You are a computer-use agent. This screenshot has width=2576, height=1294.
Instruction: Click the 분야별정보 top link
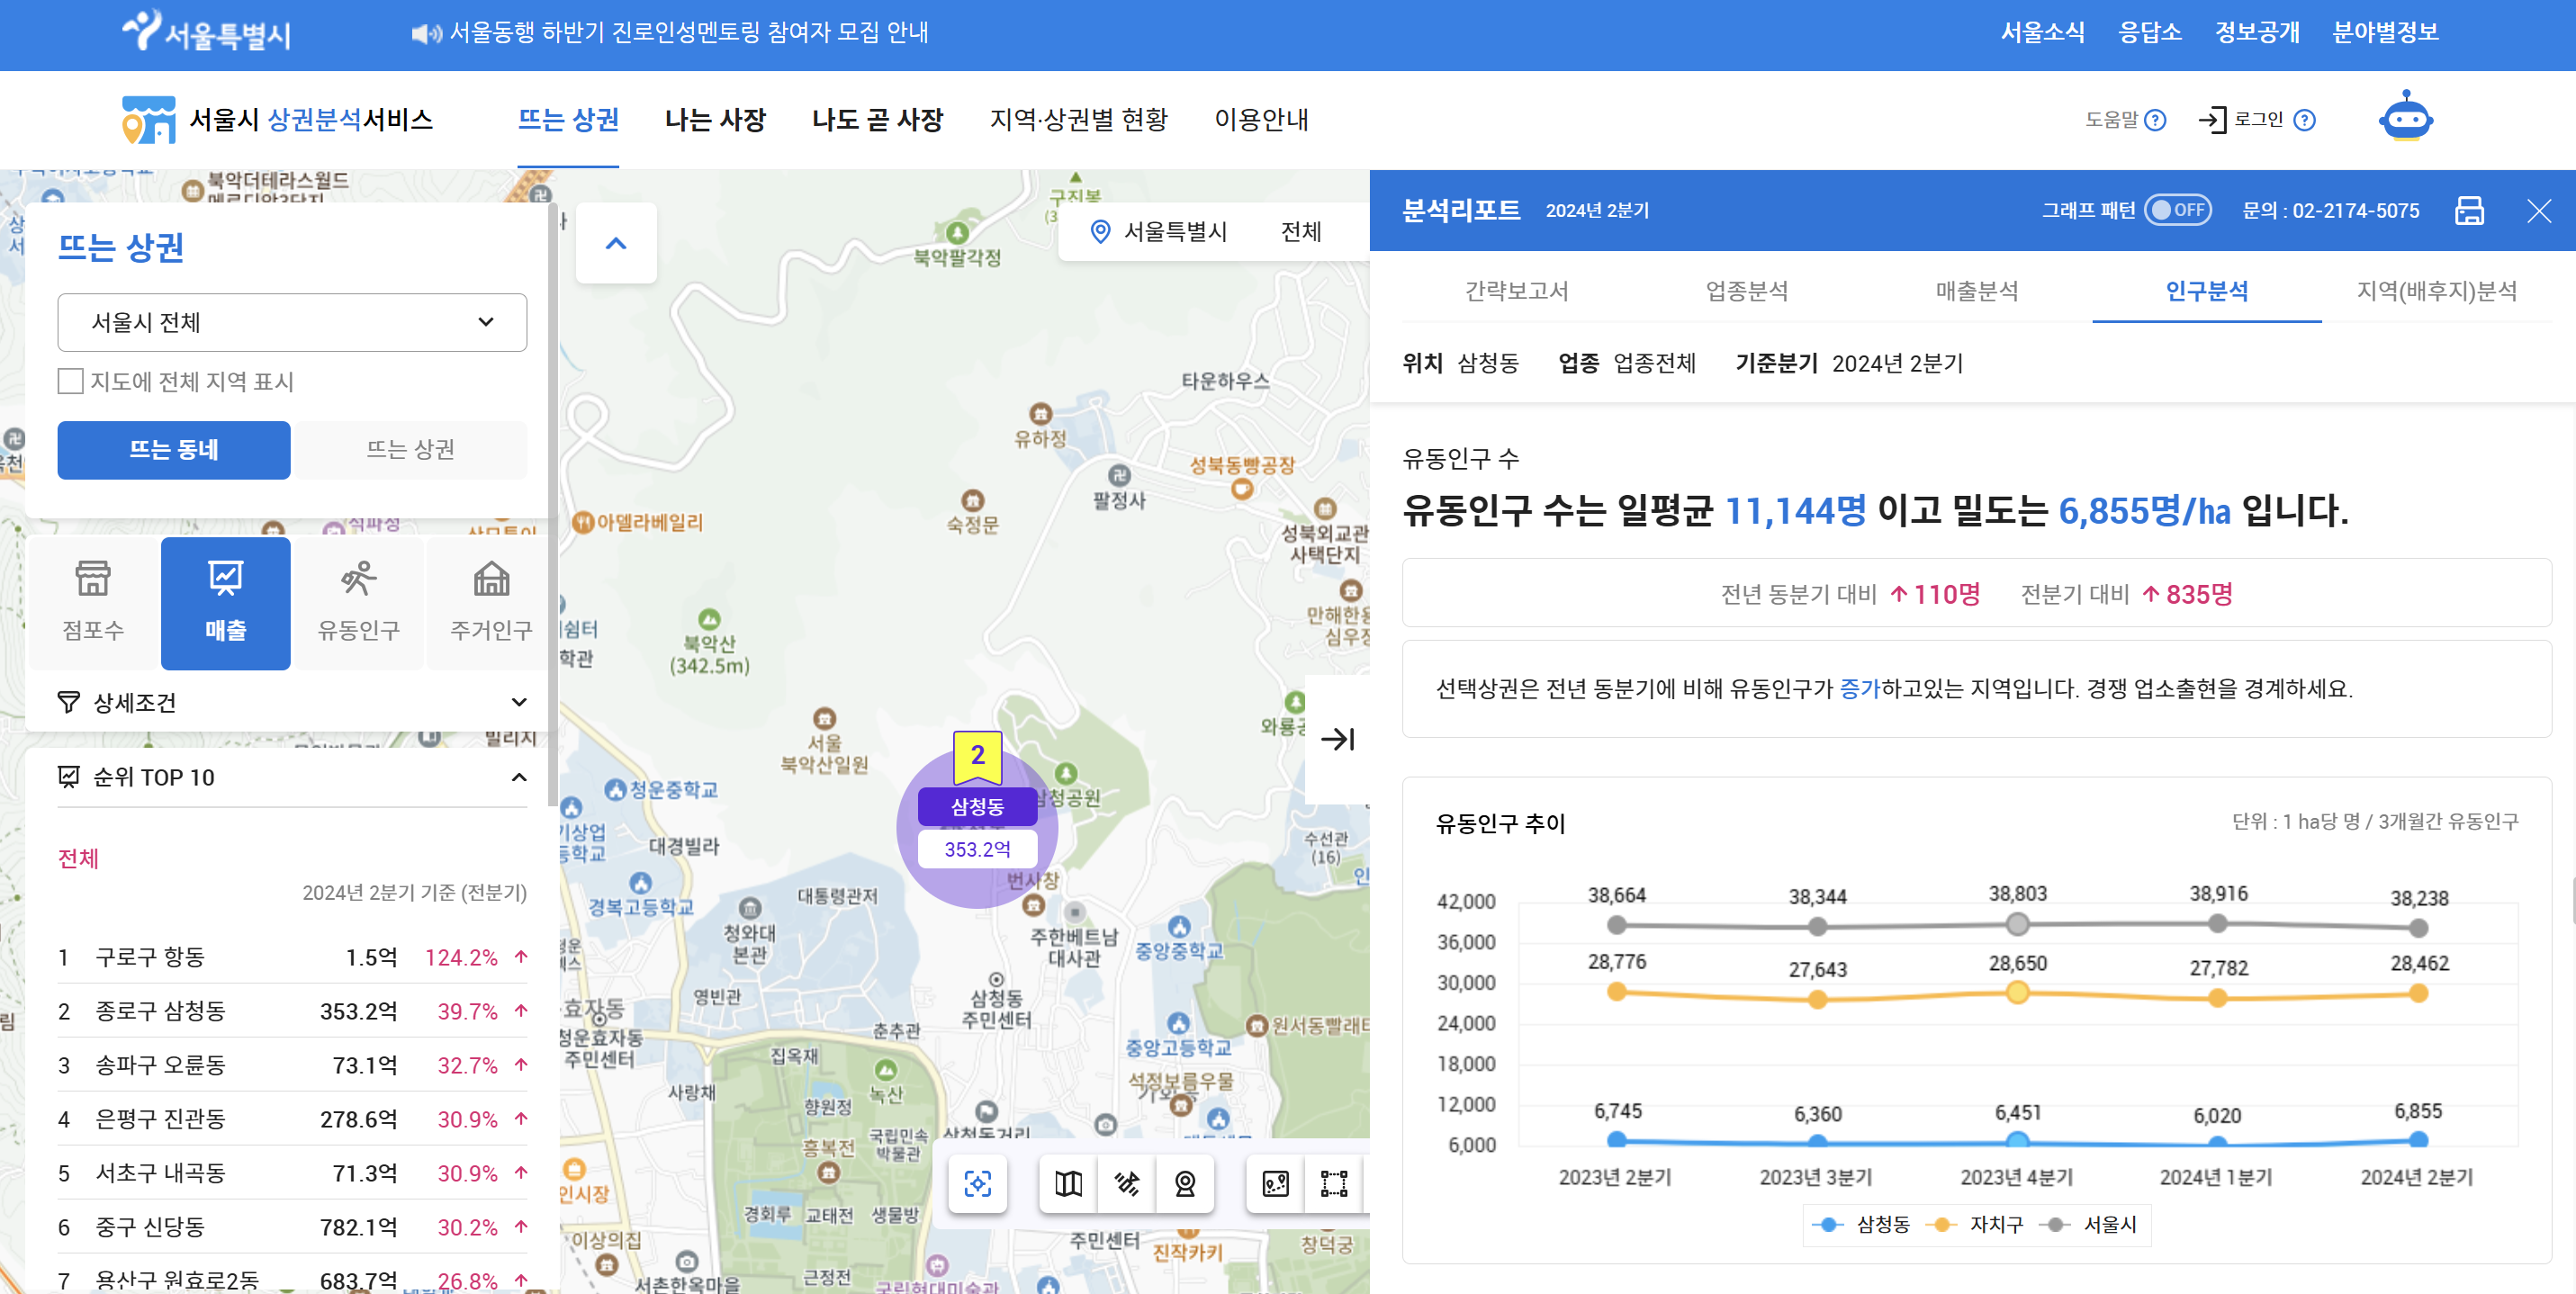2385,32
